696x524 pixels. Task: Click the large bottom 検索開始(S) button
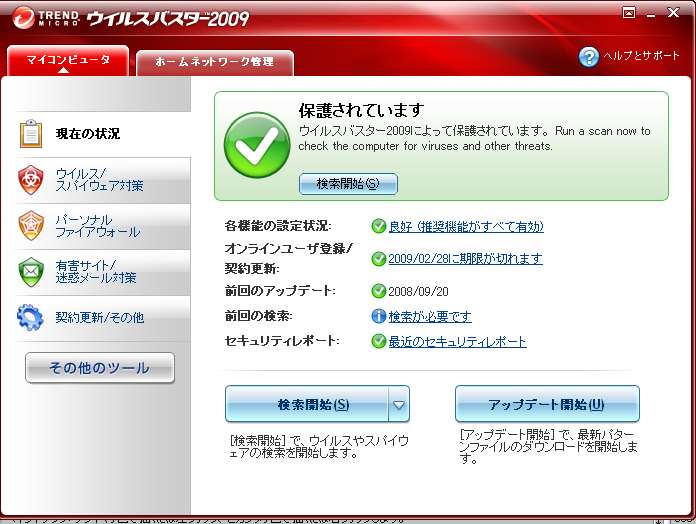coord(307,404)
